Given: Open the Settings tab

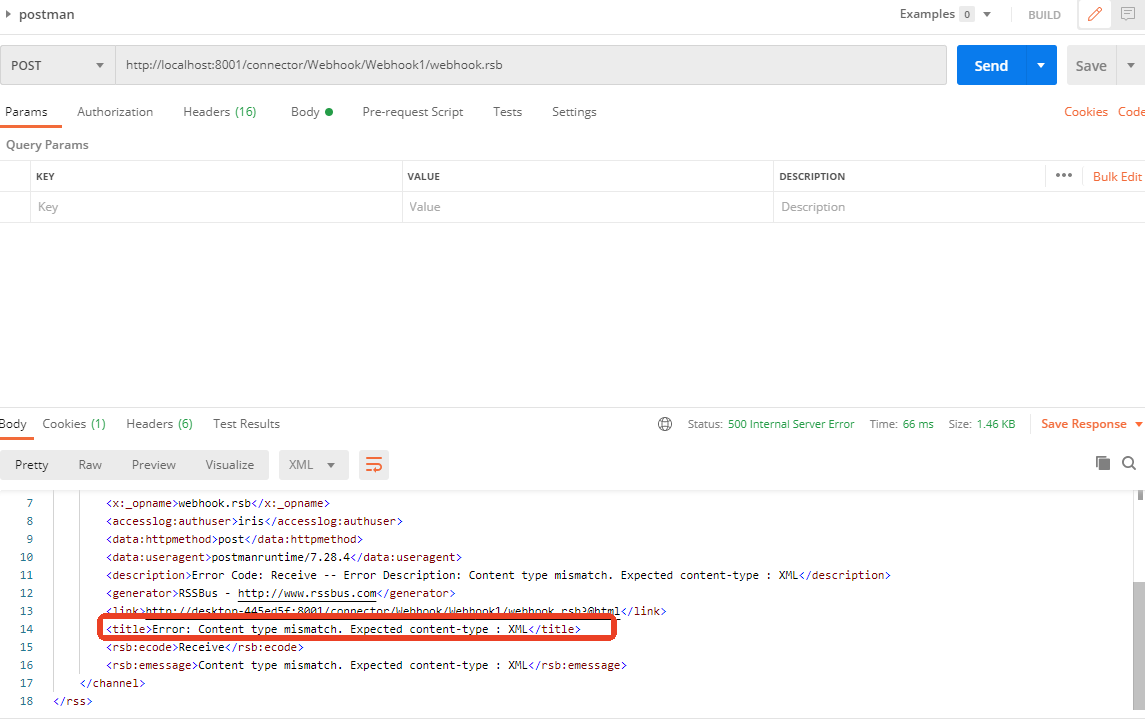Looking at the screenshot, I should click(x=574, y=112).
